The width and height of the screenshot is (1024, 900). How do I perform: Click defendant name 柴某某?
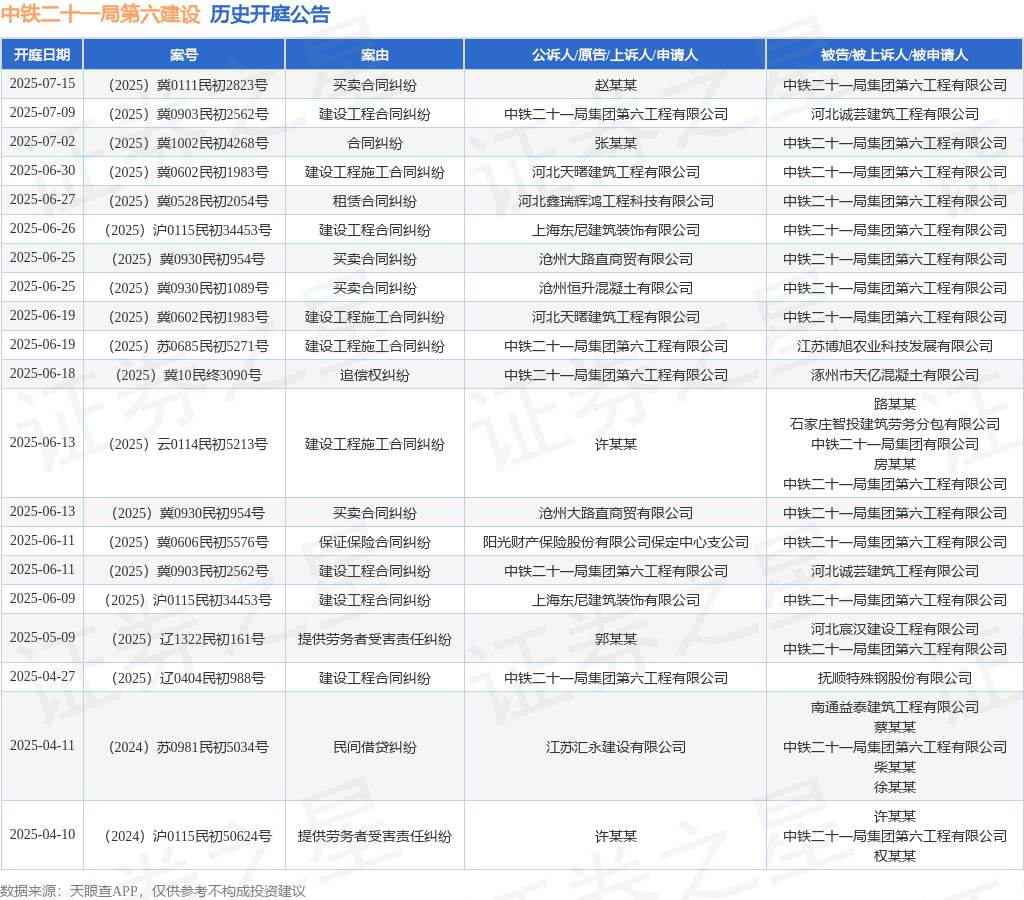tap(895, 767)
